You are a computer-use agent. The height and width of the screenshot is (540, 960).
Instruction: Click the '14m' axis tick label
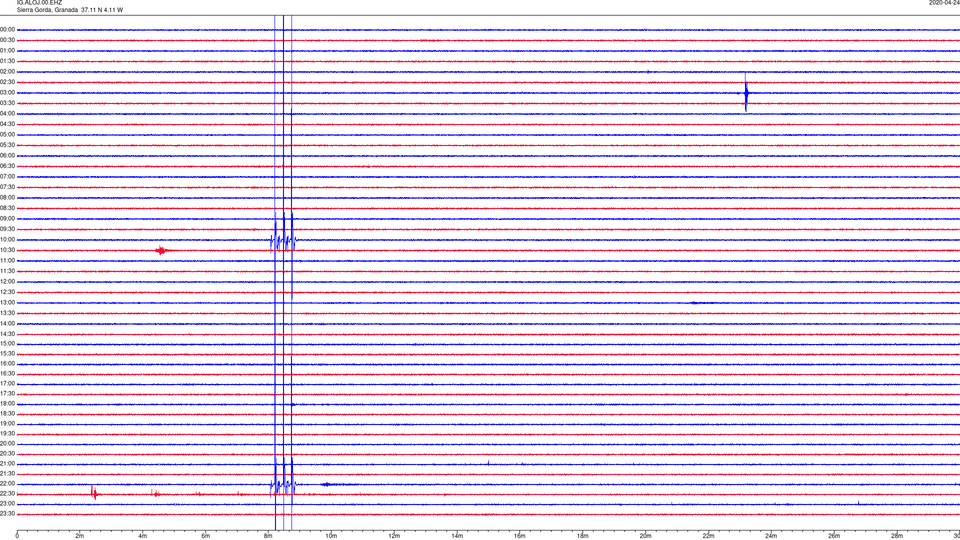pos(457,536)
